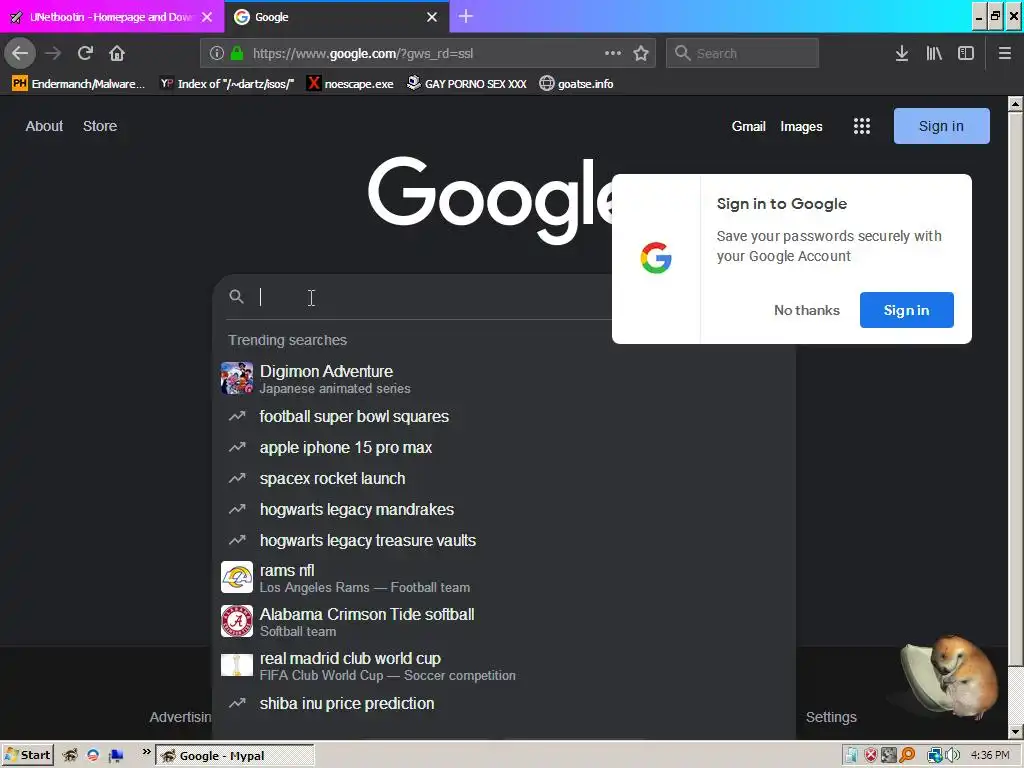Go back using the back arrow button
The width and height of the screenshot is (1024, 768).
coord(20,54)
